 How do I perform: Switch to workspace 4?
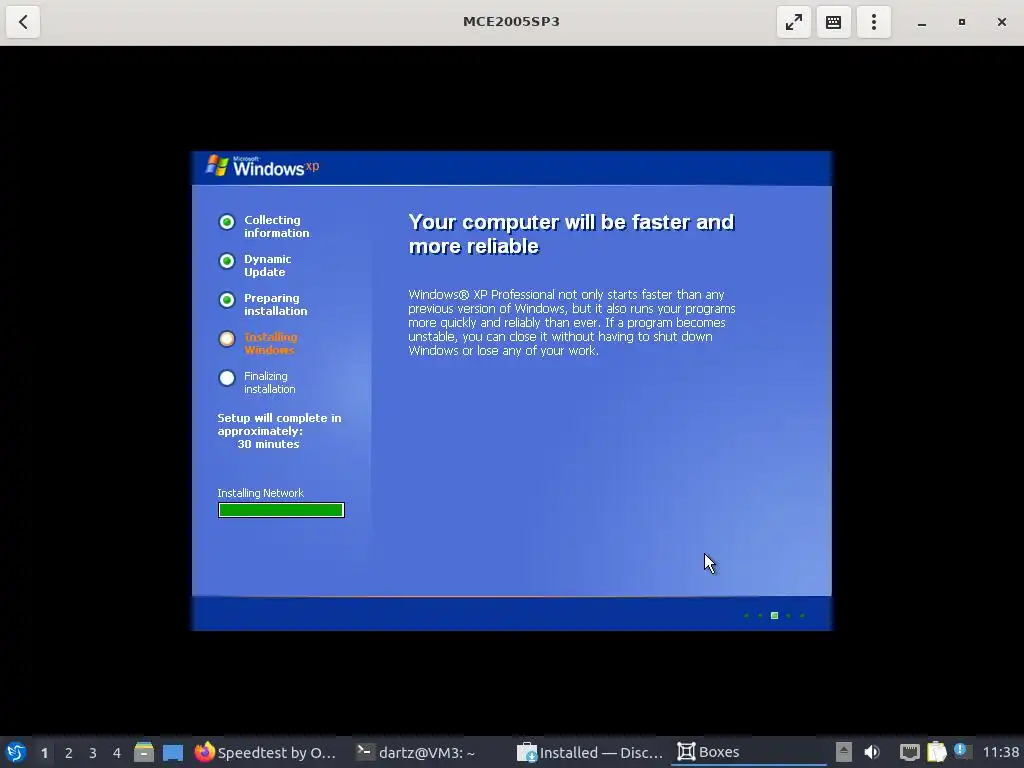point(117,753)
